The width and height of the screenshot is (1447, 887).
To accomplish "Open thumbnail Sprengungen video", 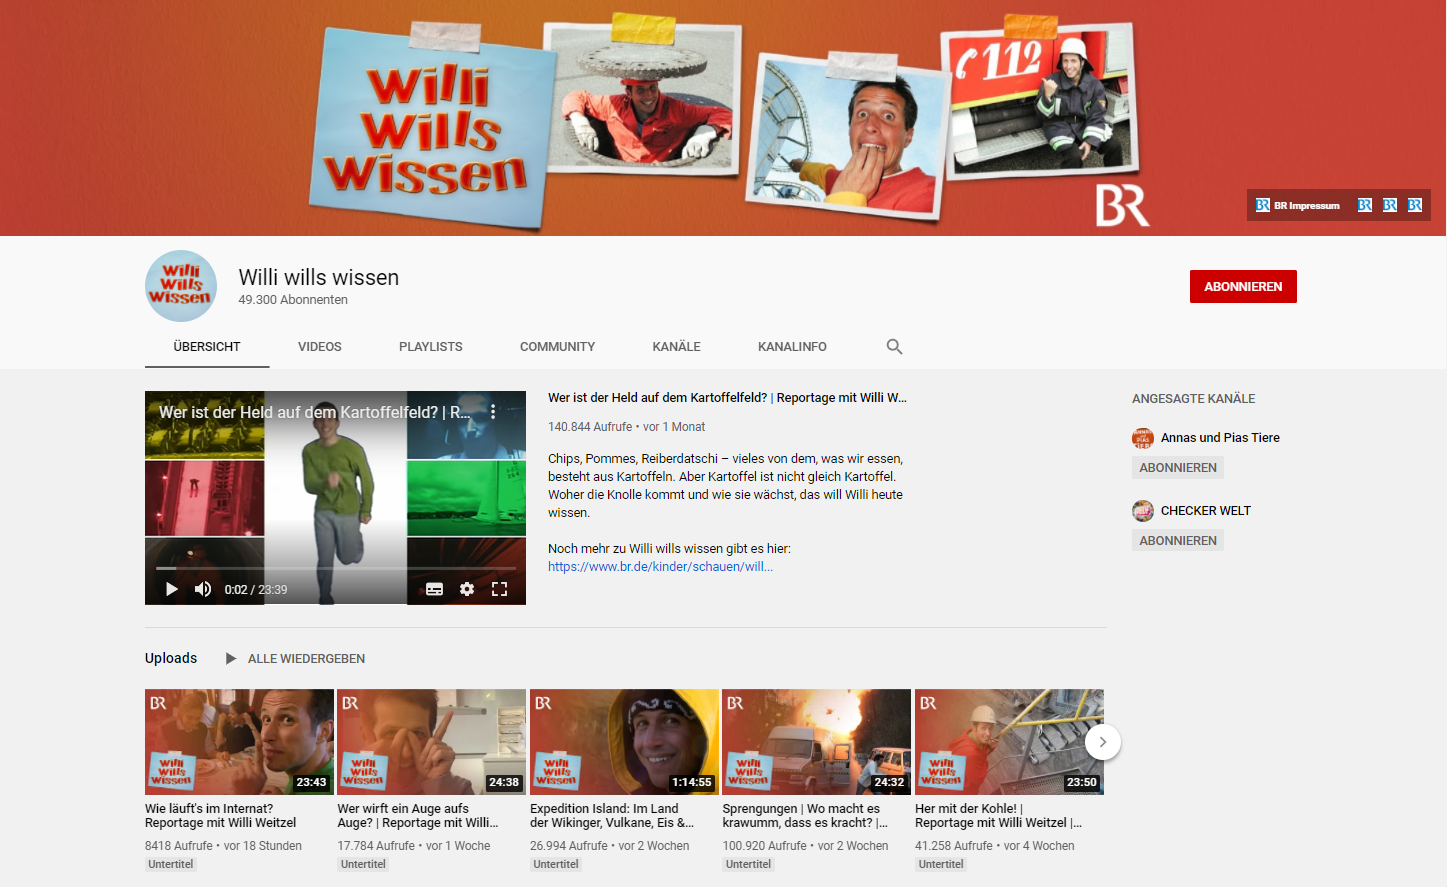I will [817, 742].
